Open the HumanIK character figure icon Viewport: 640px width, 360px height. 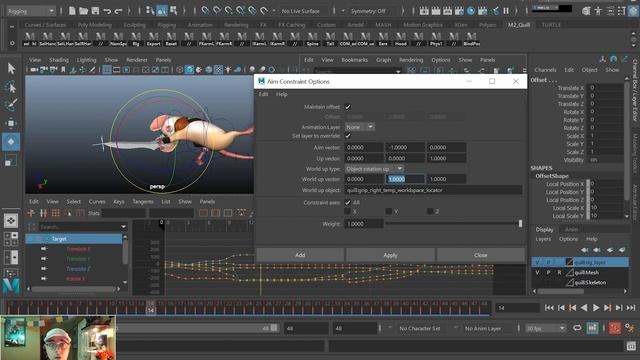[x=598, y=11]
